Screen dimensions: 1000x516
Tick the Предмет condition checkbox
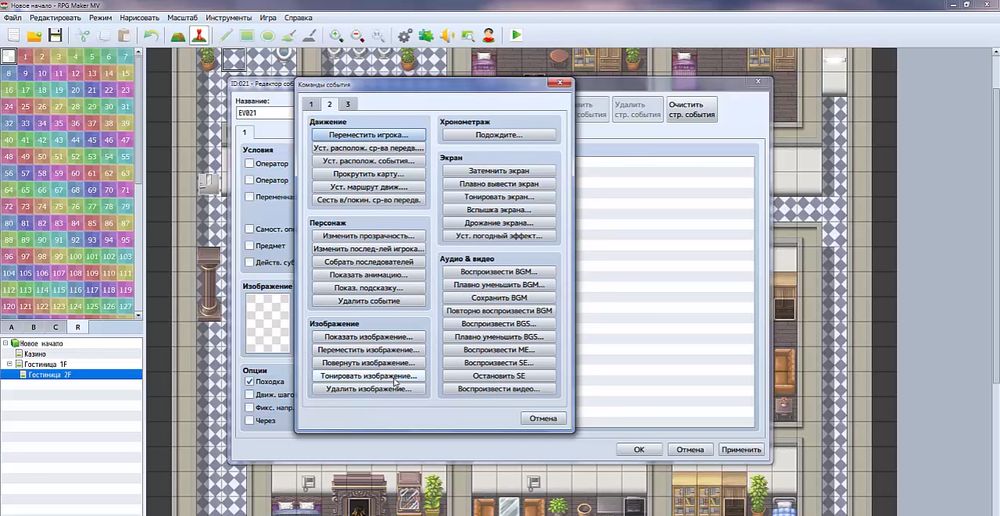tap(249, 246)
